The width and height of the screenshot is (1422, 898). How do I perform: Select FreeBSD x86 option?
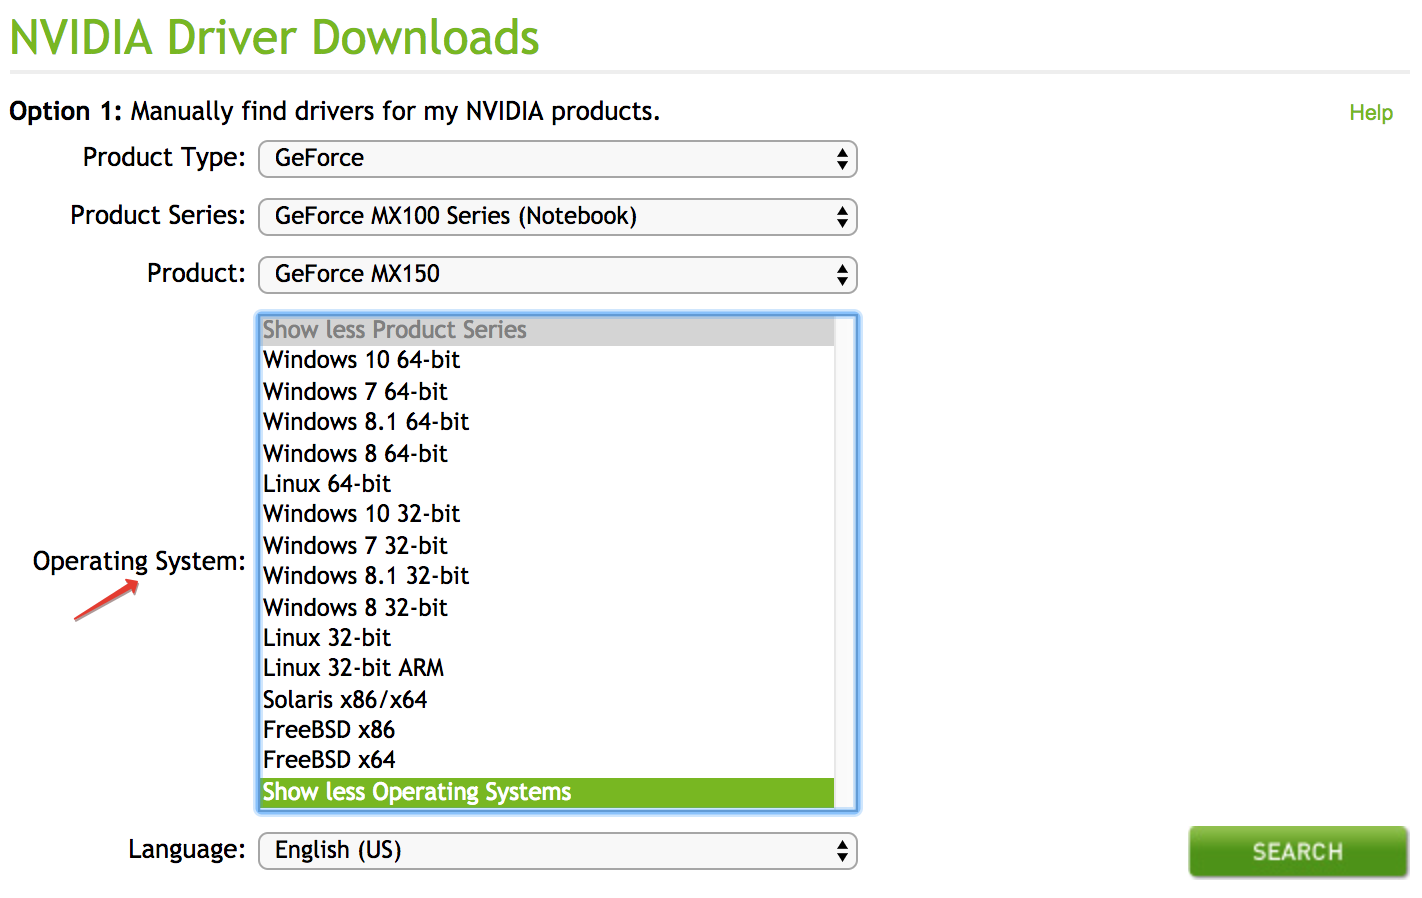547,730
